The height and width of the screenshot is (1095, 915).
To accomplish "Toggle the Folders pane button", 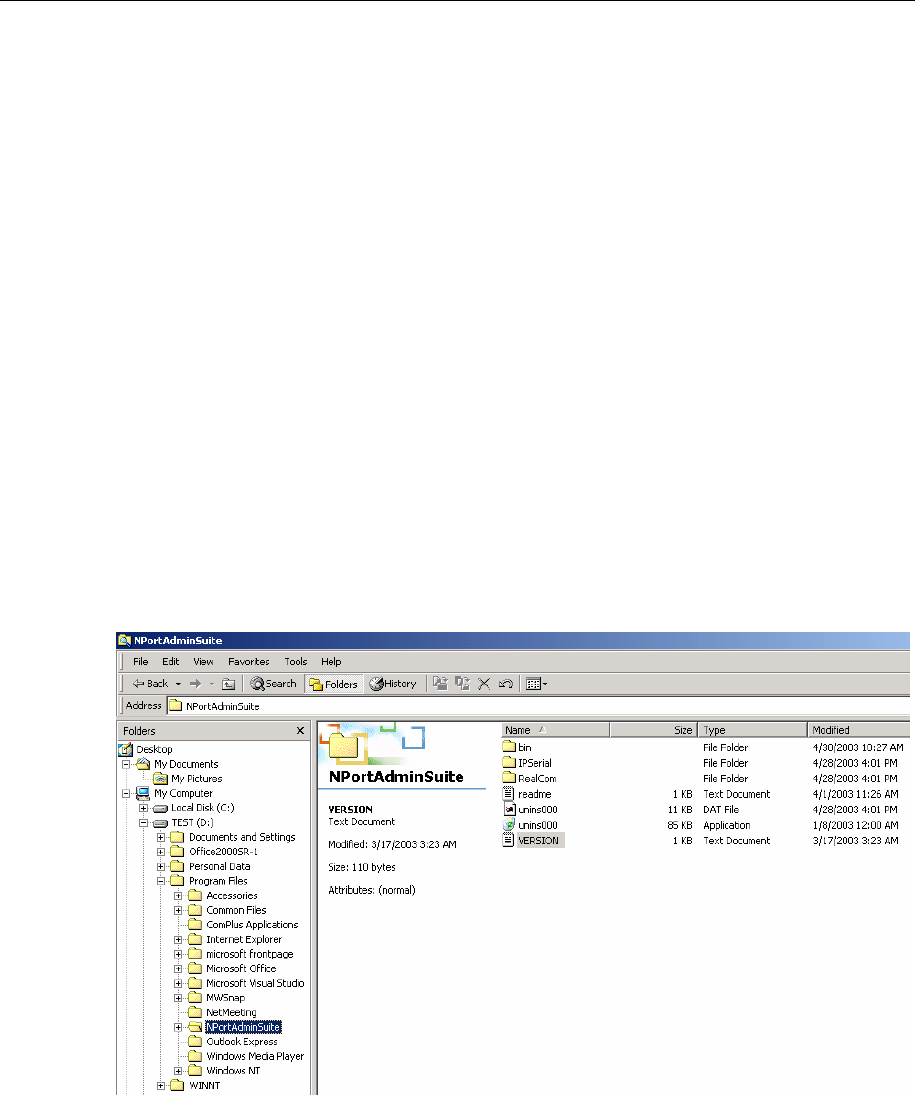I will (x=334, y=684).
